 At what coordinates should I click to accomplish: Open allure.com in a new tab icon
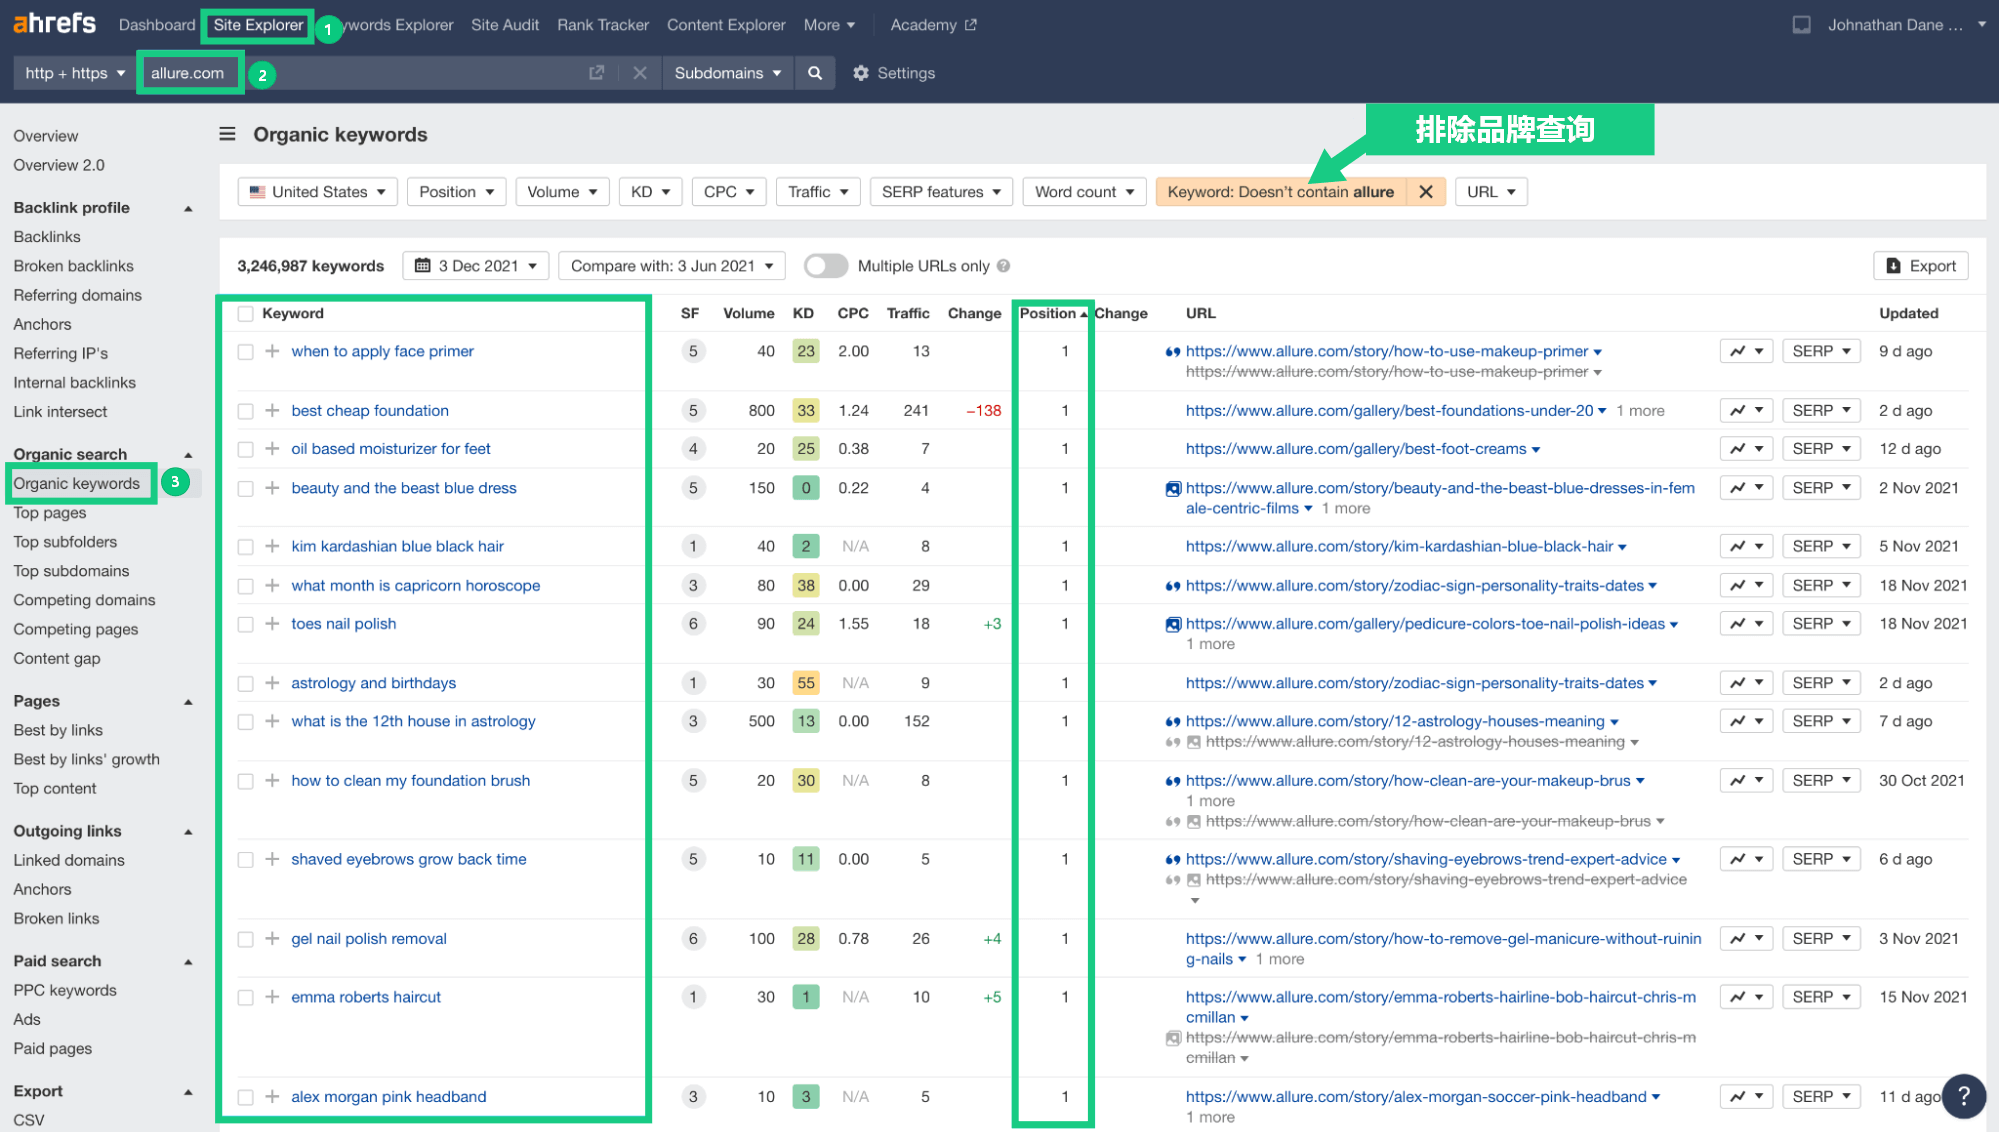click(597, 73)
